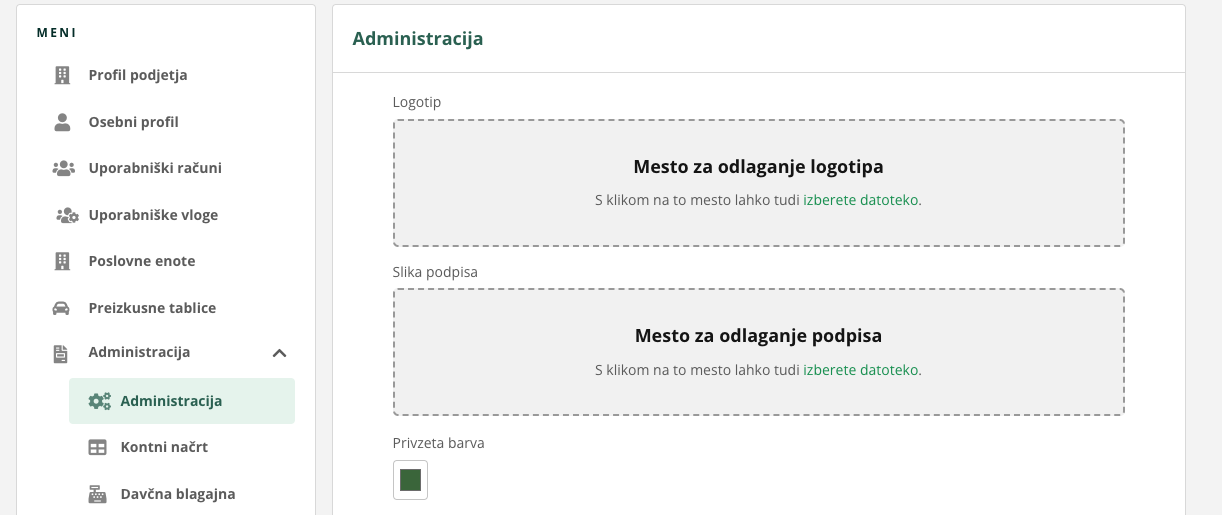Image resolution: width=1222 pixels, height=515 pixels.
Task: Click the gears icon in highlighted Administracija item
Action: (99, 401)
